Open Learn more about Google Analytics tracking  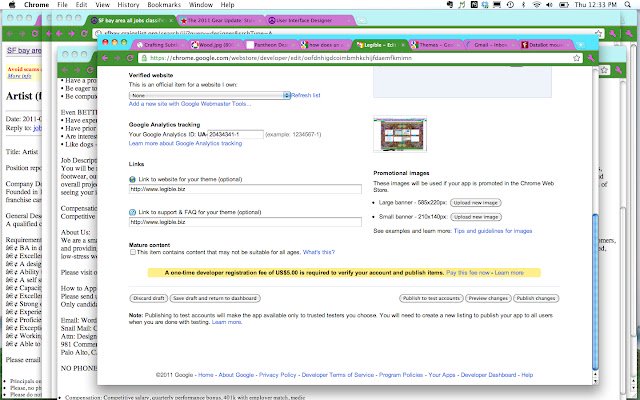point(185,143)
